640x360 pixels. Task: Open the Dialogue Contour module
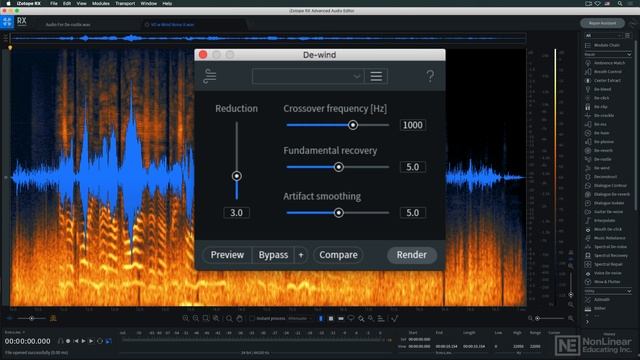click(x=610, y=186)
